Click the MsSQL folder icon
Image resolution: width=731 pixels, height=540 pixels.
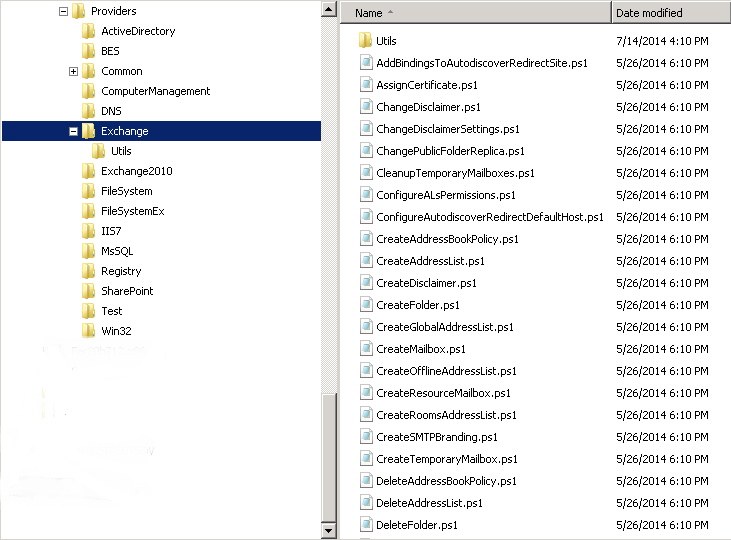[x=88, y=251]
